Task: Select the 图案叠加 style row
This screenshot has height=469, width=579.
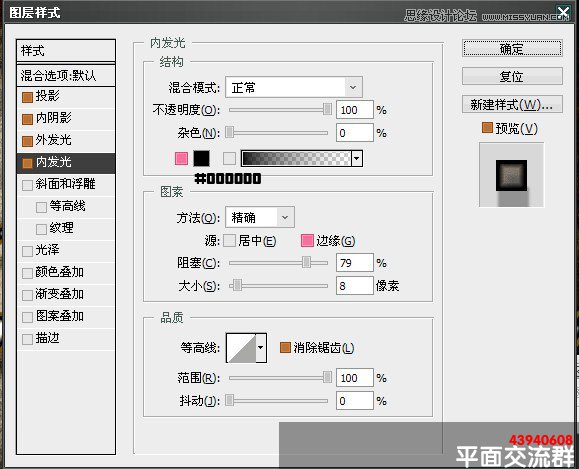Action: pos(66,317)
